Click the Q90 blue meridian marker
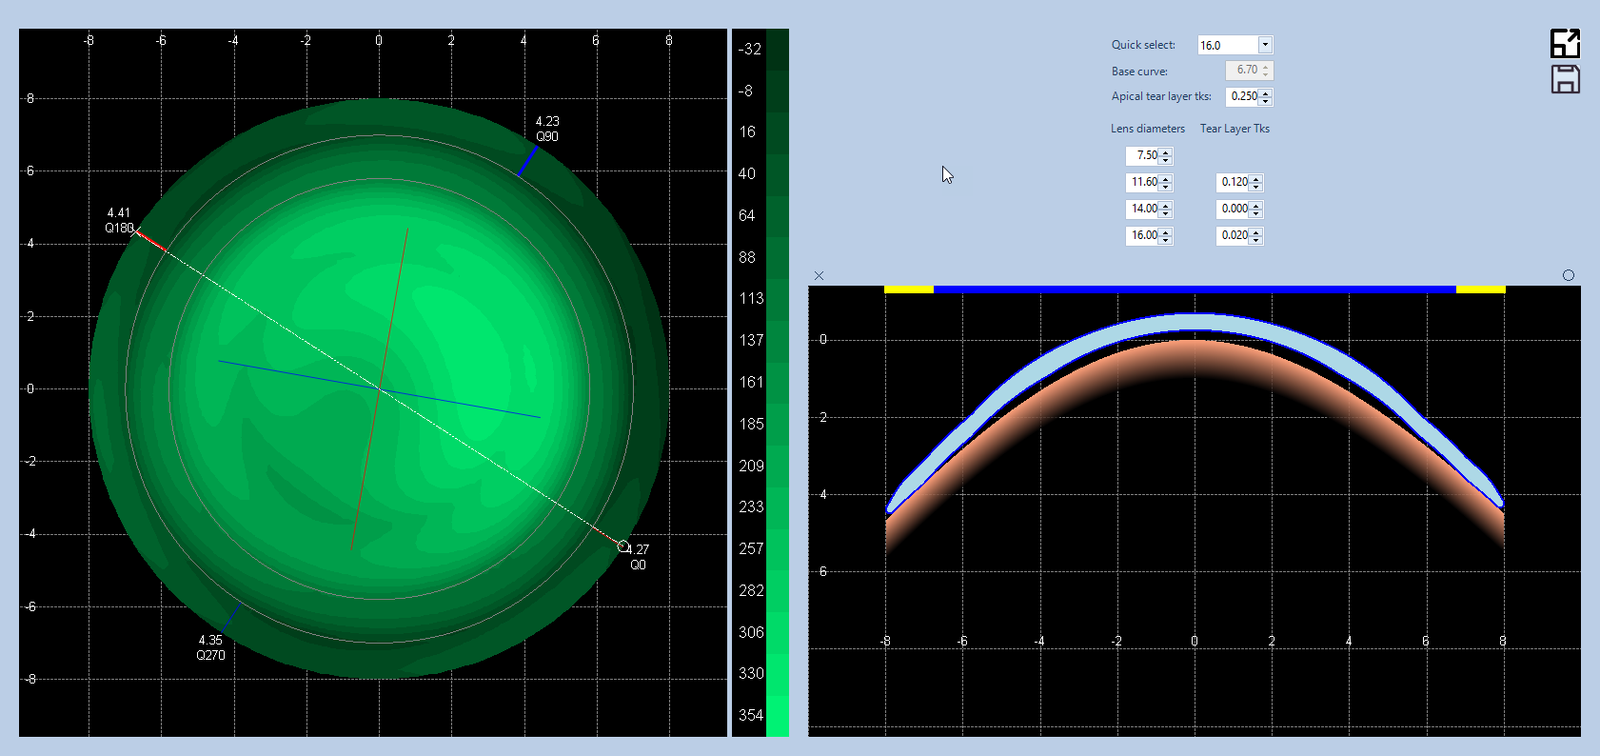The image size is (1600, 756). click(x=528, y=161)
